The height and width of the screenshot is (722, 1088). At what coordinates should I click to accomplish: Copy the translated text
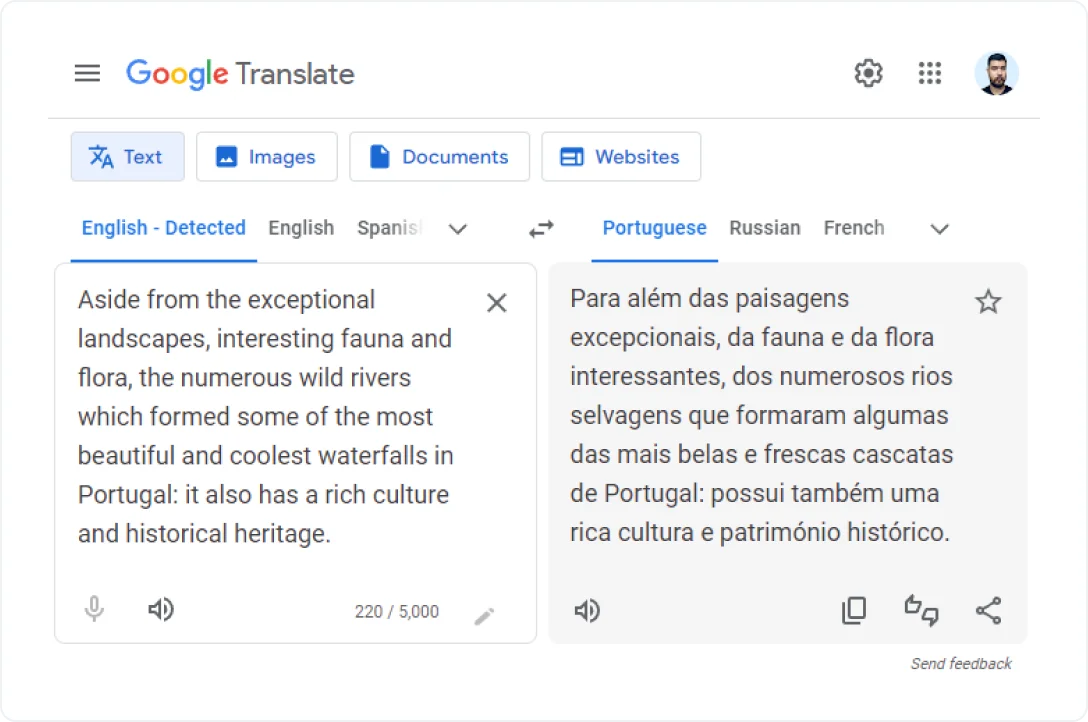(854, 610)
